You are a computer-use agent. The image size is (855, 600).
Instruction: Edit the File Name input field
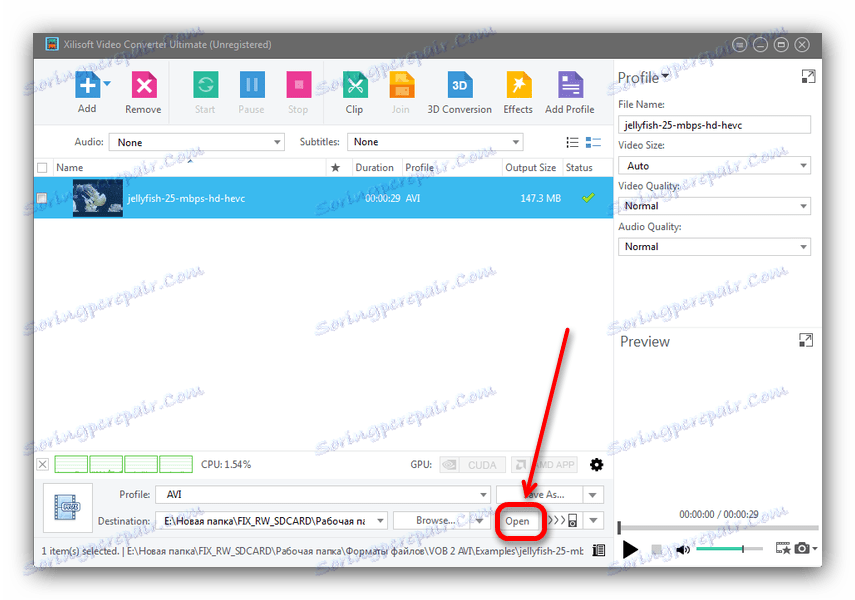click(x=714, y=125)
